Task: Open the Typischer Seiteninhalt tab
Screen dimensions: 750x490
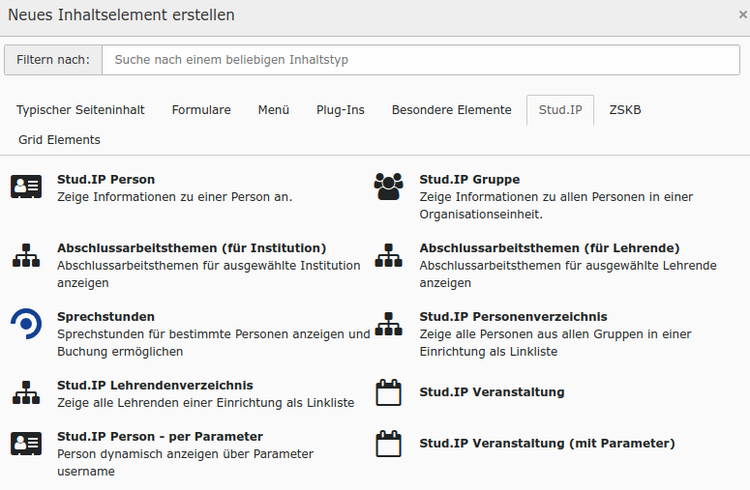Action: point(80,110)
